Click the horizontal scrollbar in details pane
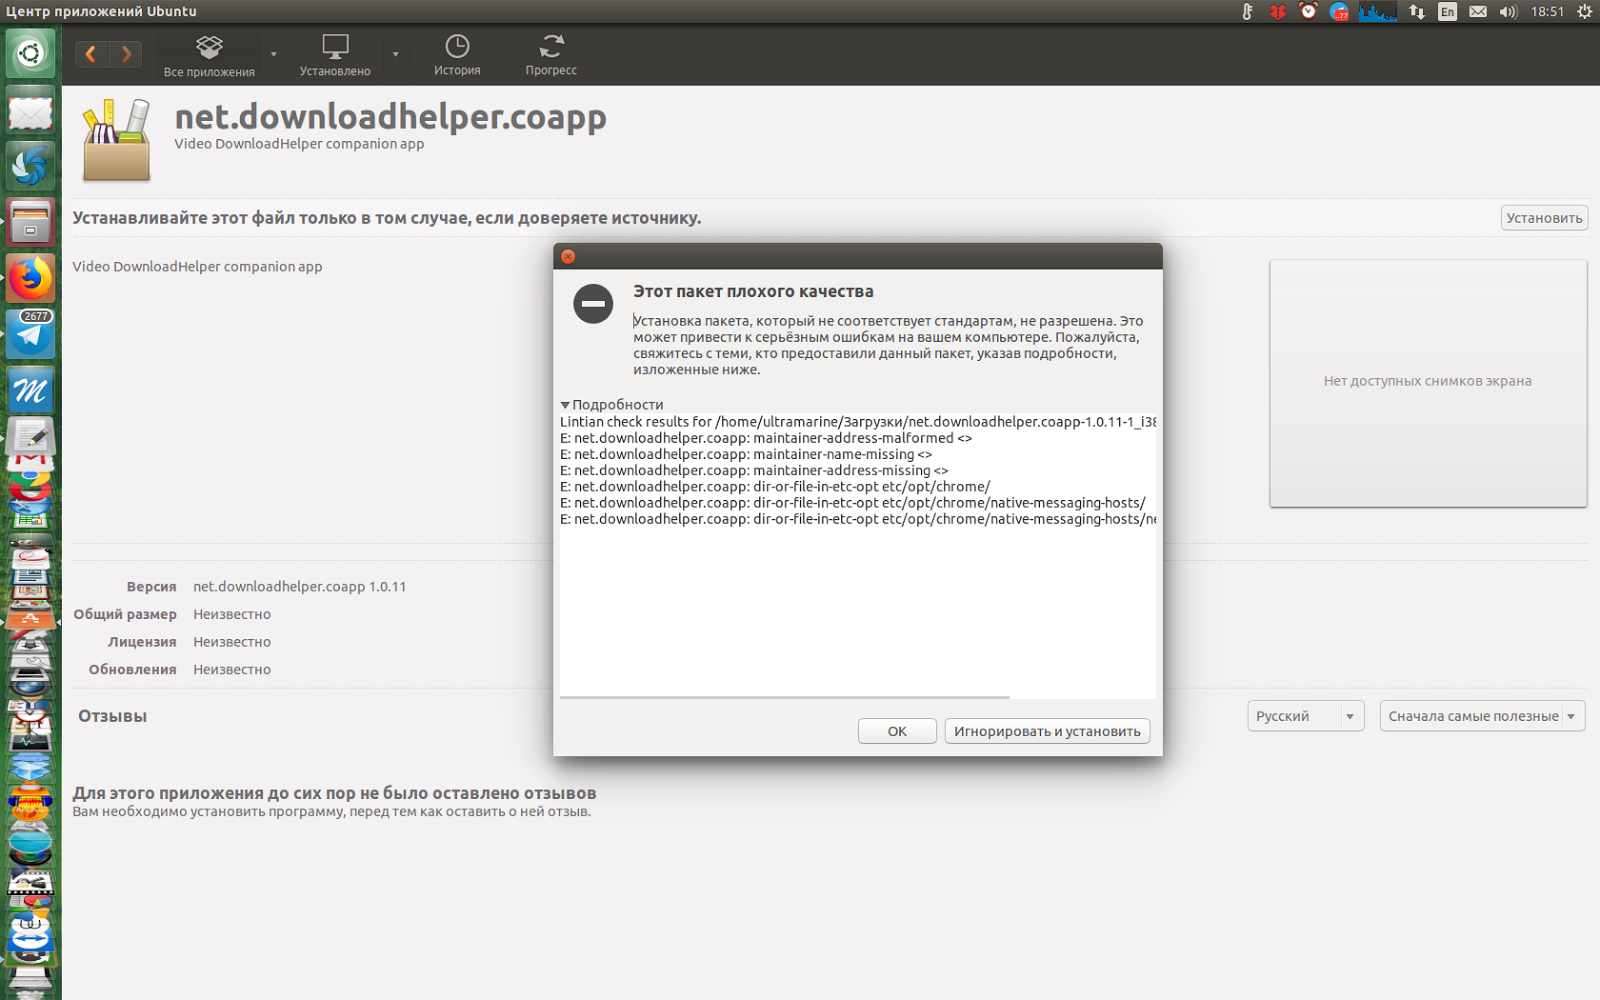 [x=785, y=697]
